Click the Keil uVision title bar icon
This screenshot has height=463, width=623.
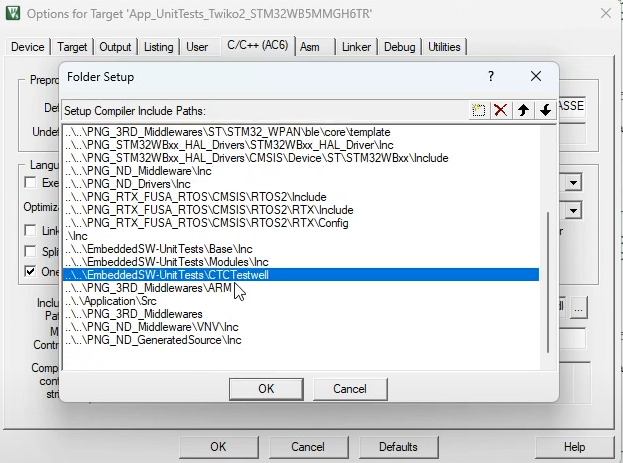(13, 13)
